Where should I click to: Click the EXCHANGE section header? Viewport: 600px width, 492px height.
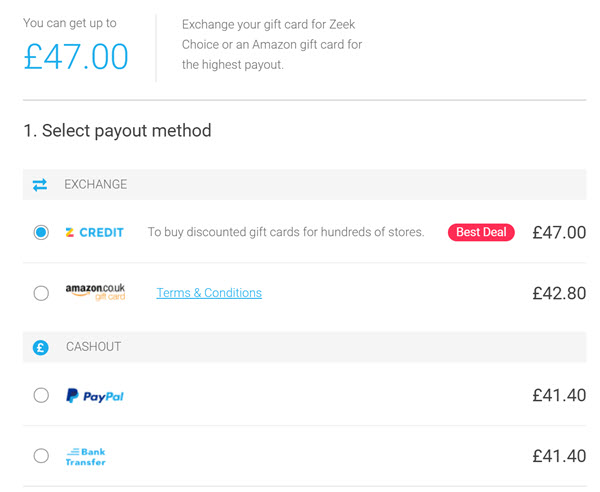point(304,184)
